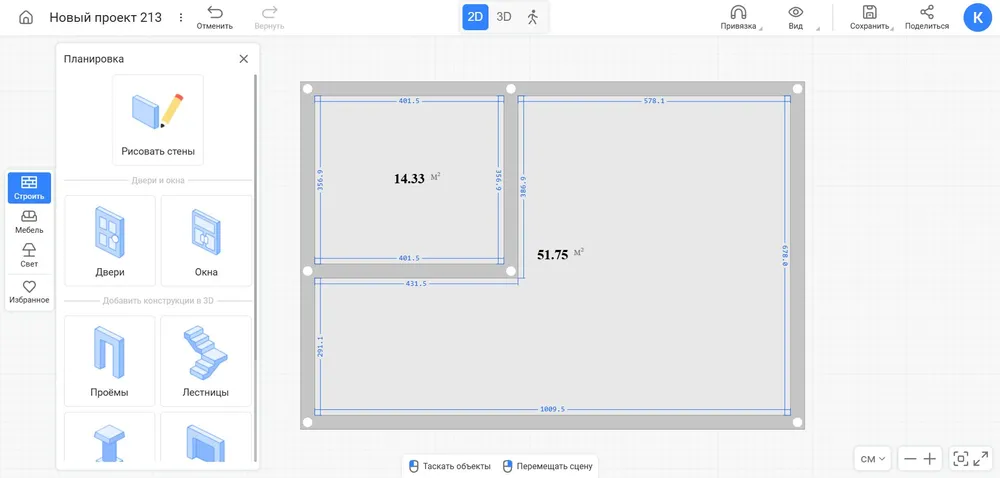Viewport: 1000px width, 478px height.
Task: Add Лестницы staircase construction
Action: pyautogui.click(x=206, y=361)
